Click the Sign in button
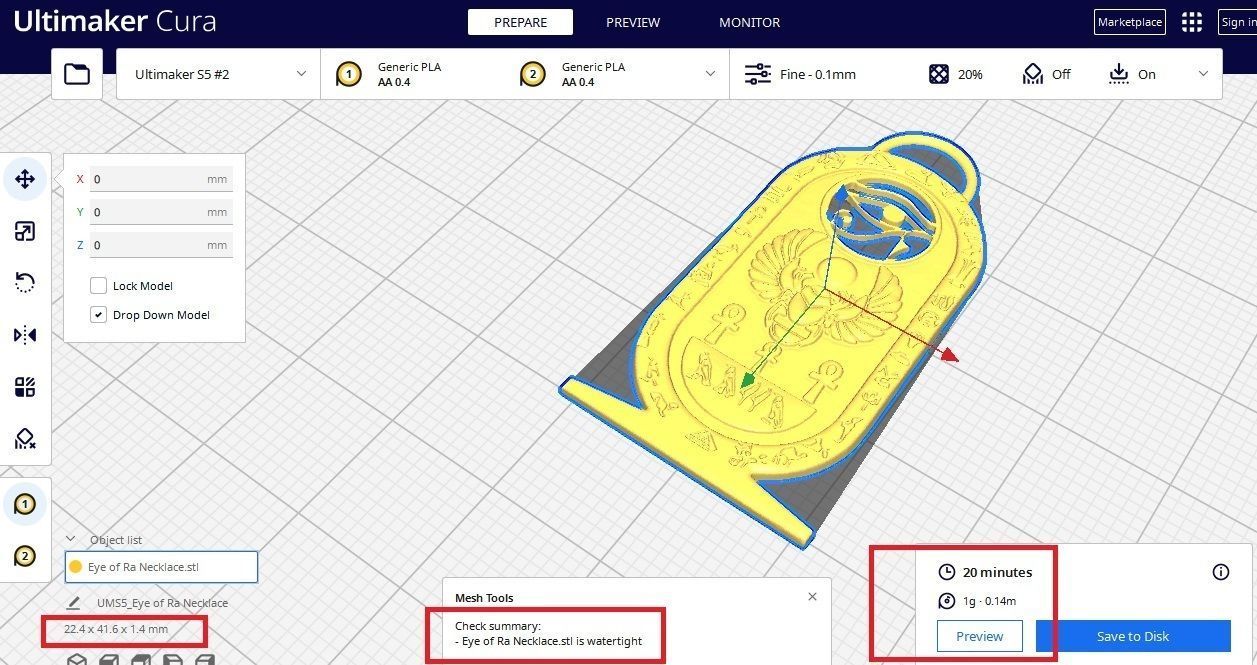The image size is (1257, 665). pos(1238,22)
